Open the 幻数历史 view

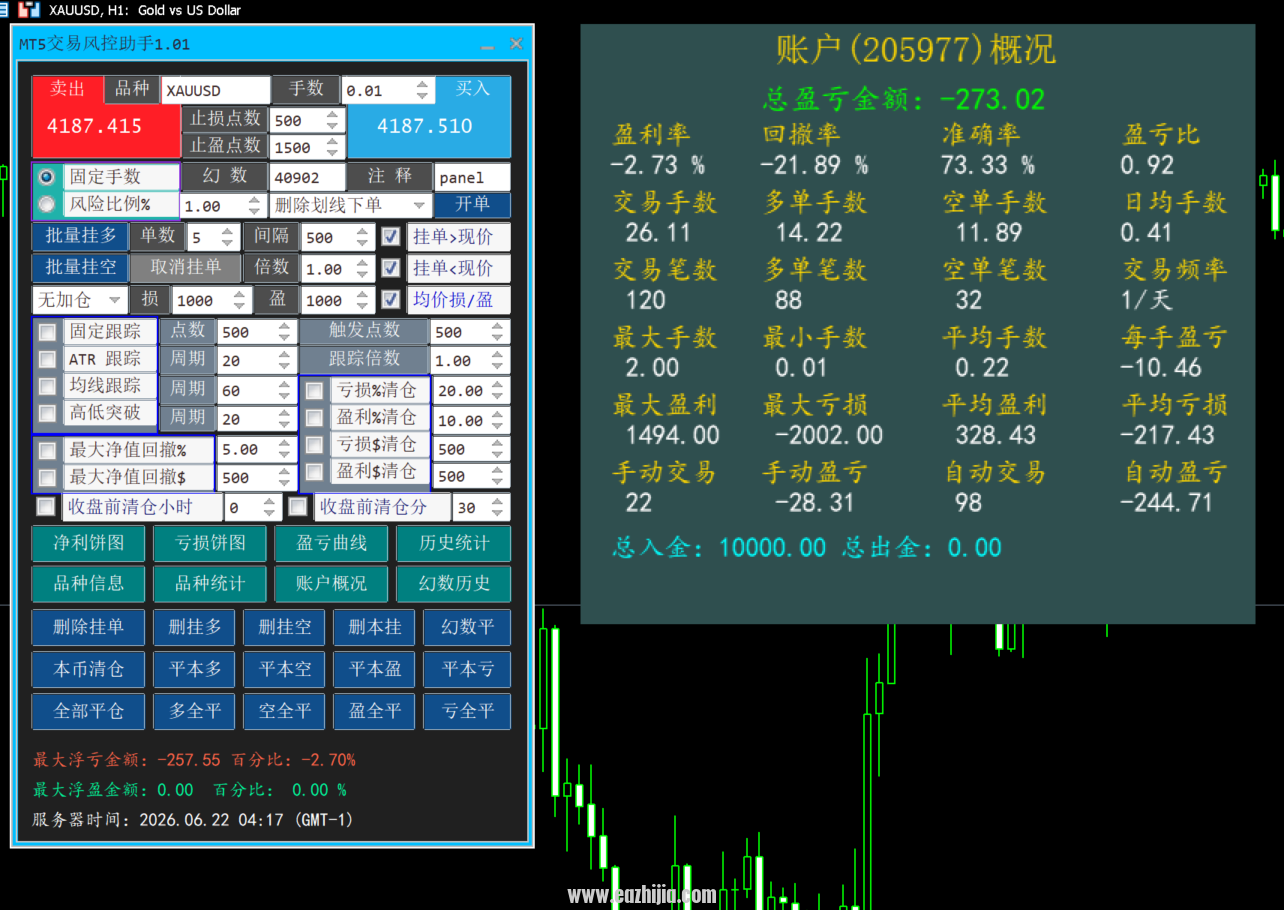454,584
